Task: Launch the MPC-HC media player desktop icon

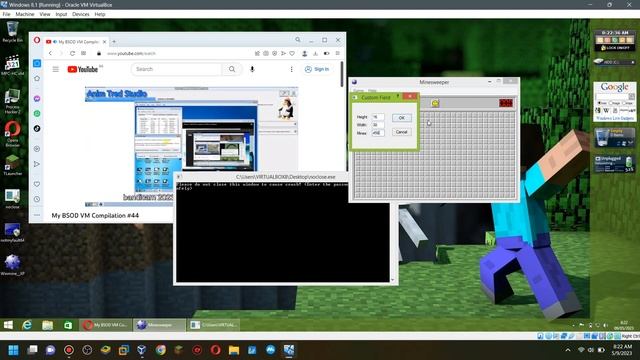Action: (12, 65)
